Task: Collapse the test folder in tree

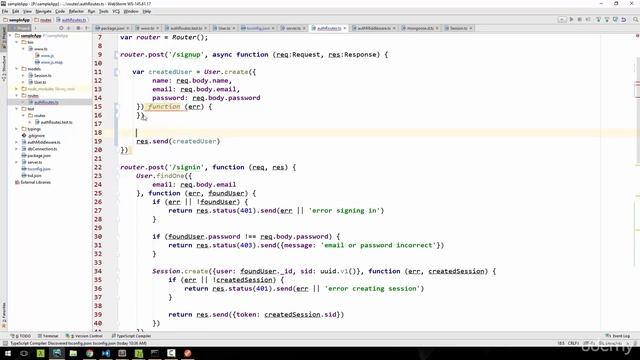Action: 17,109
